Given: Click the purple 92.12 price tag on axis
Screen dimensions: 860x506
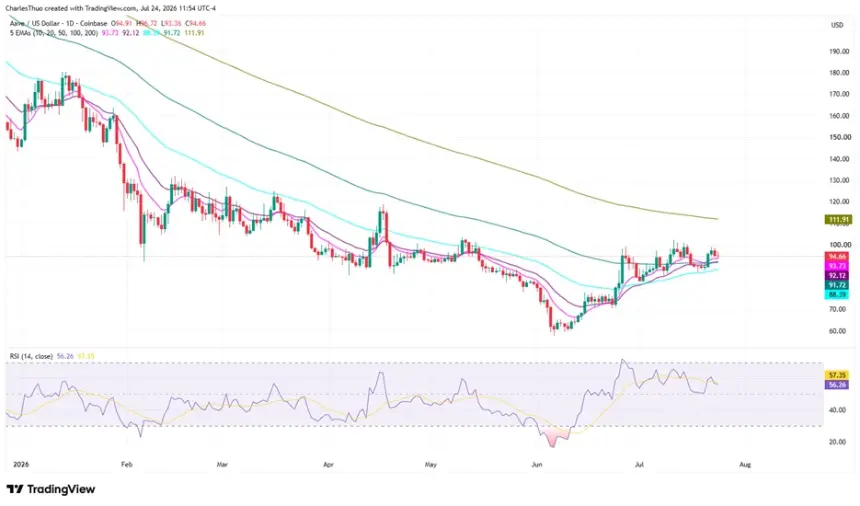Looking at the screenshot, I should tap(838, 276).
